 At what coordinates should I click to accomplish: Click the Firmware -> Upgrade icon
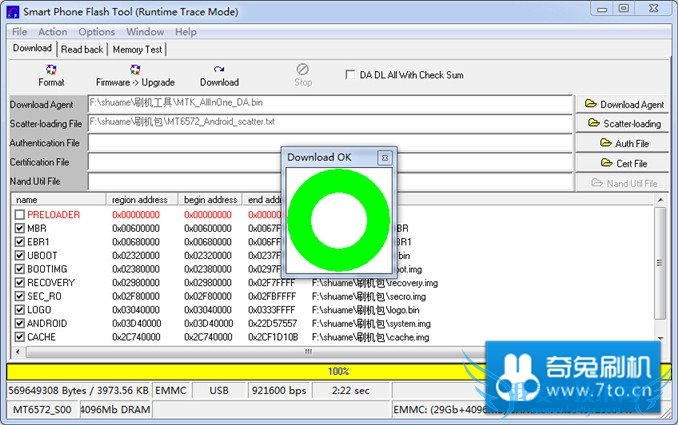[135, 75]
